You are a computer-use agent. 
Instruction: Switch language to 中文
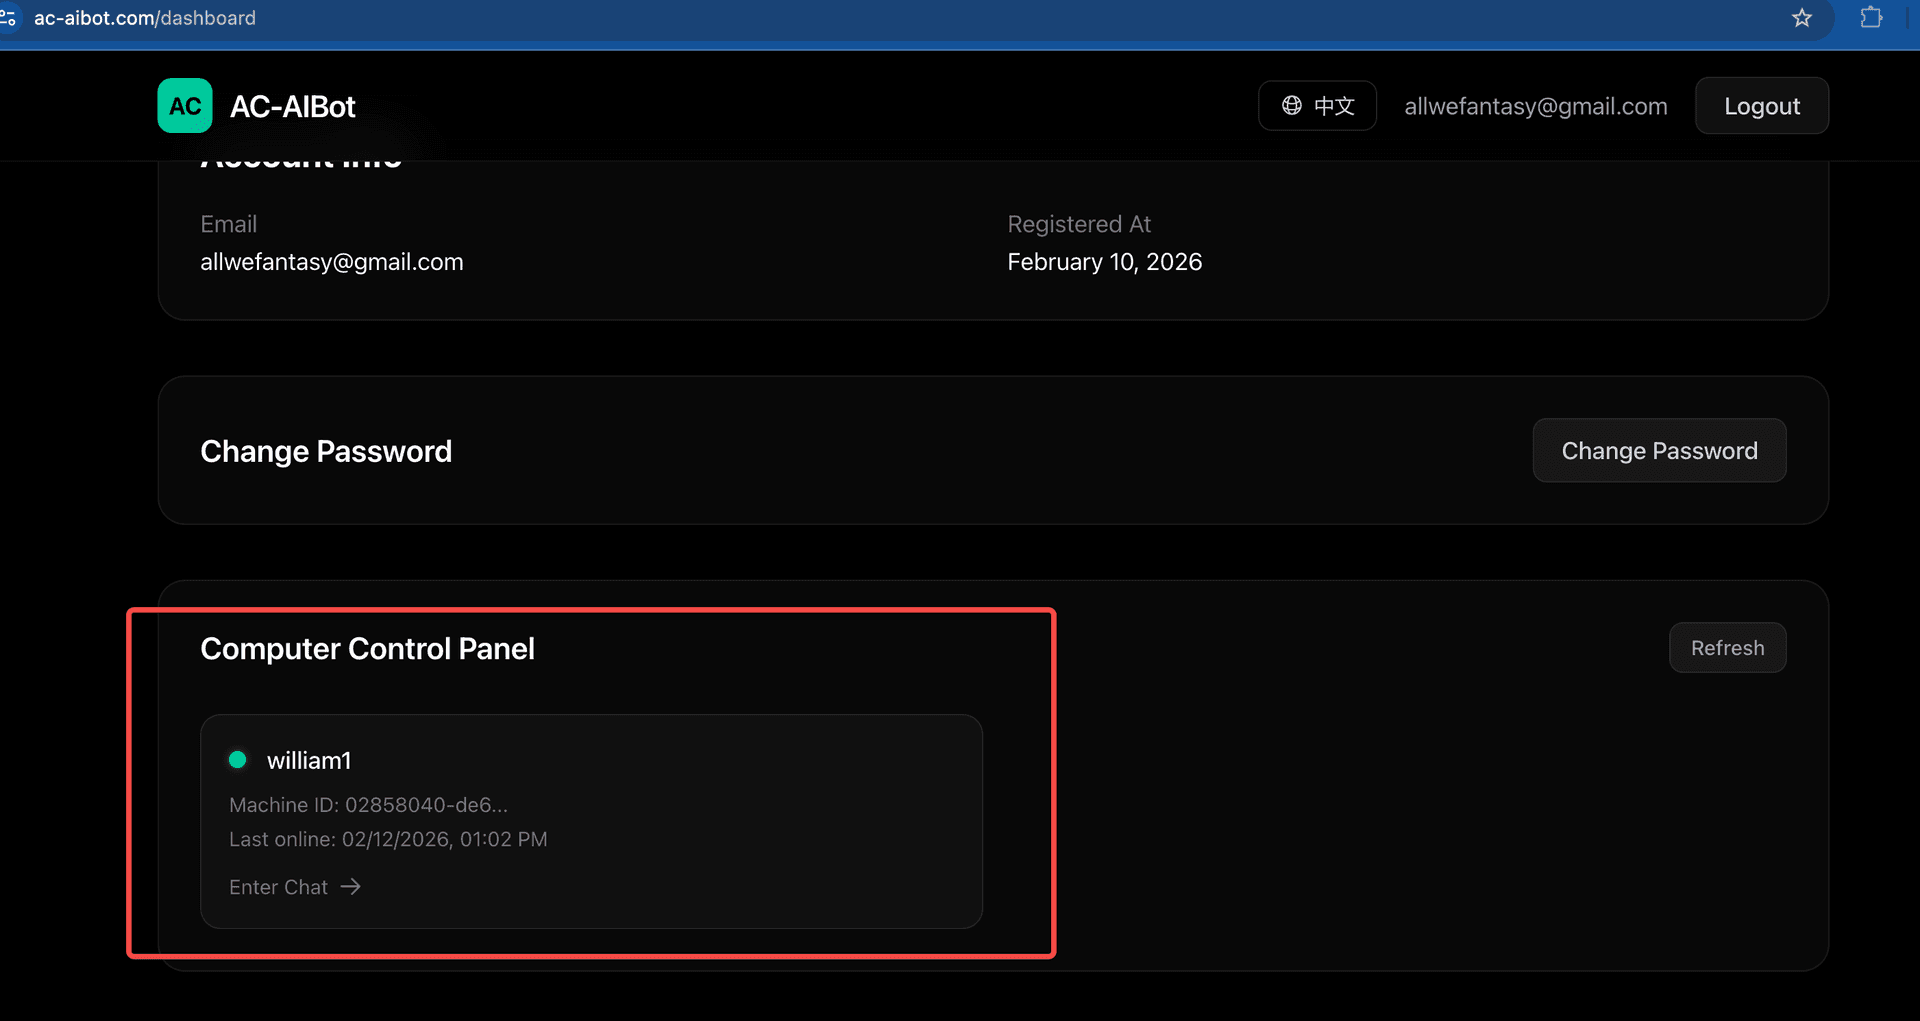(x=1317, y=106)
